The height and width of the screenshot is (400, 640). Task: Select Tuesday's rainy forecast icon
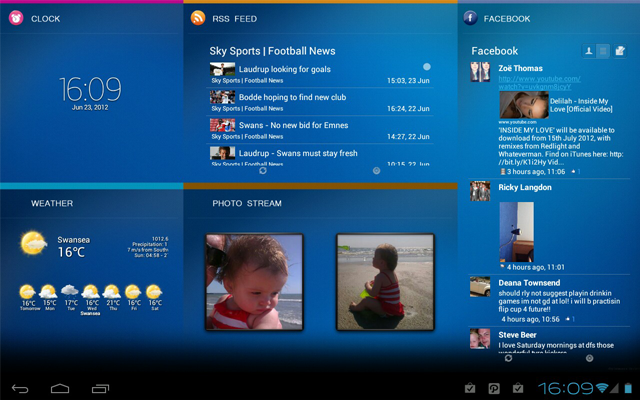pyautogui.click(x=70, y=291)
